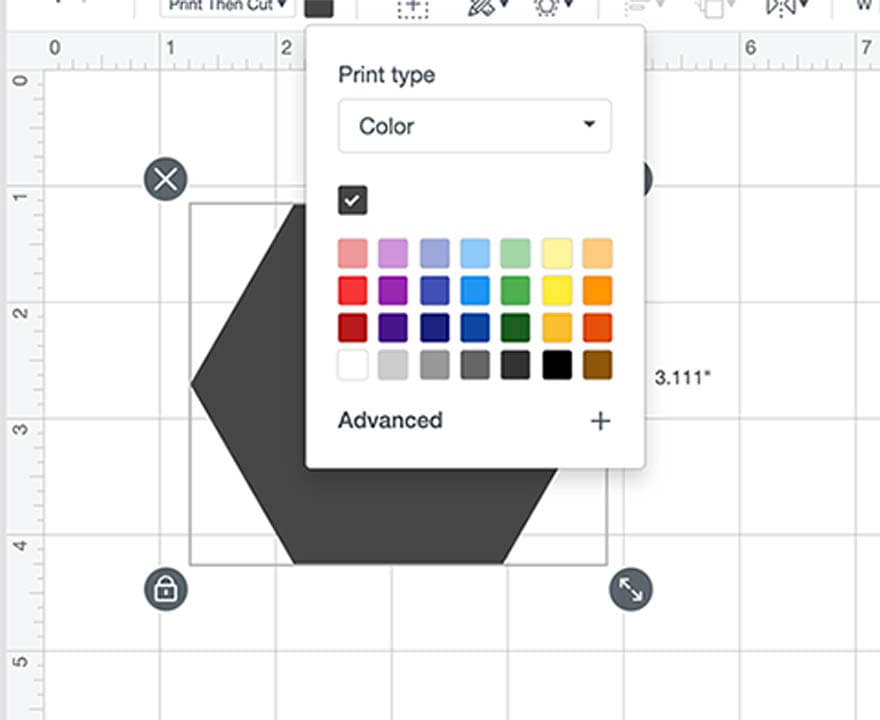Image resolution: width=880 pixels, height=720 pixels.
Task: Click the operation color swatch beside Print Then Cut
Action: click(318, 8)
